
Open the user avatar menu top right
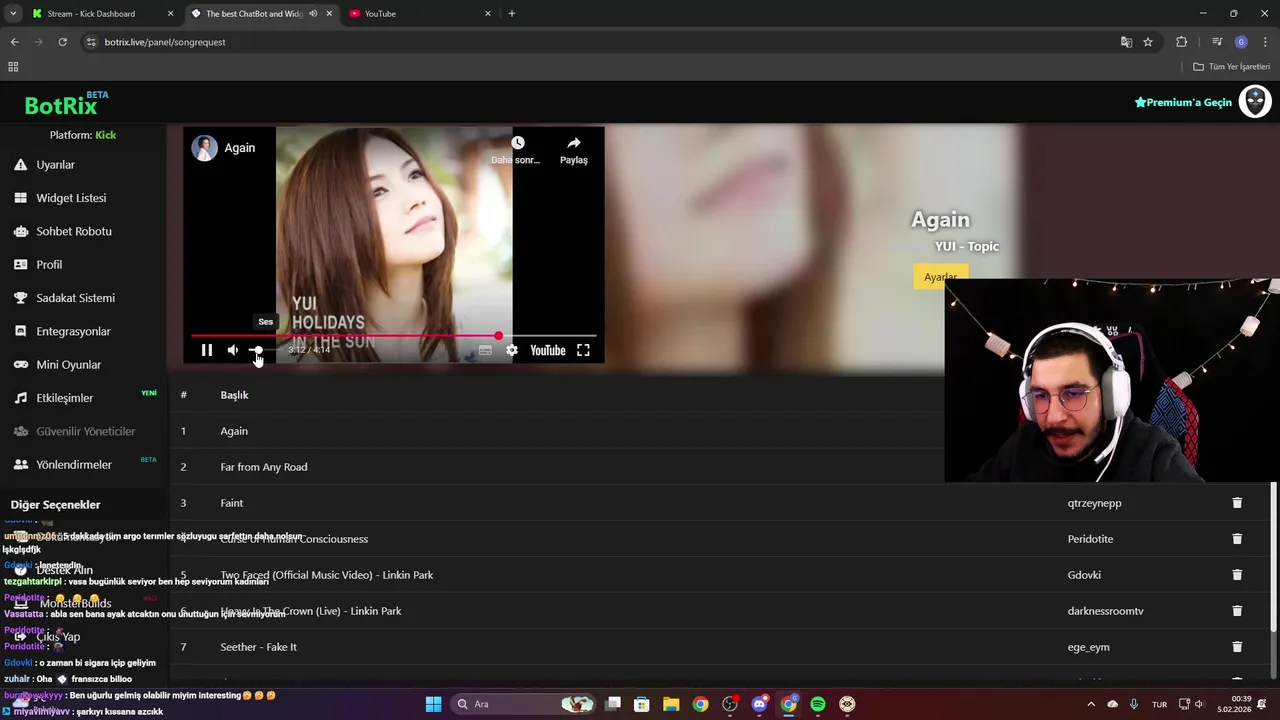point(1255,101)
